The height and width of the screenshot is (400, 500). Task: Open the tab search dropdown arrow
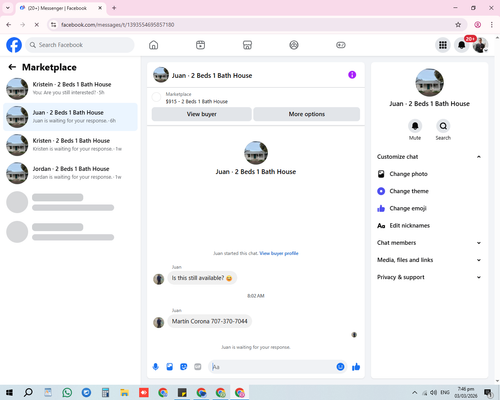pyautogui.click(x=8, y=8)
